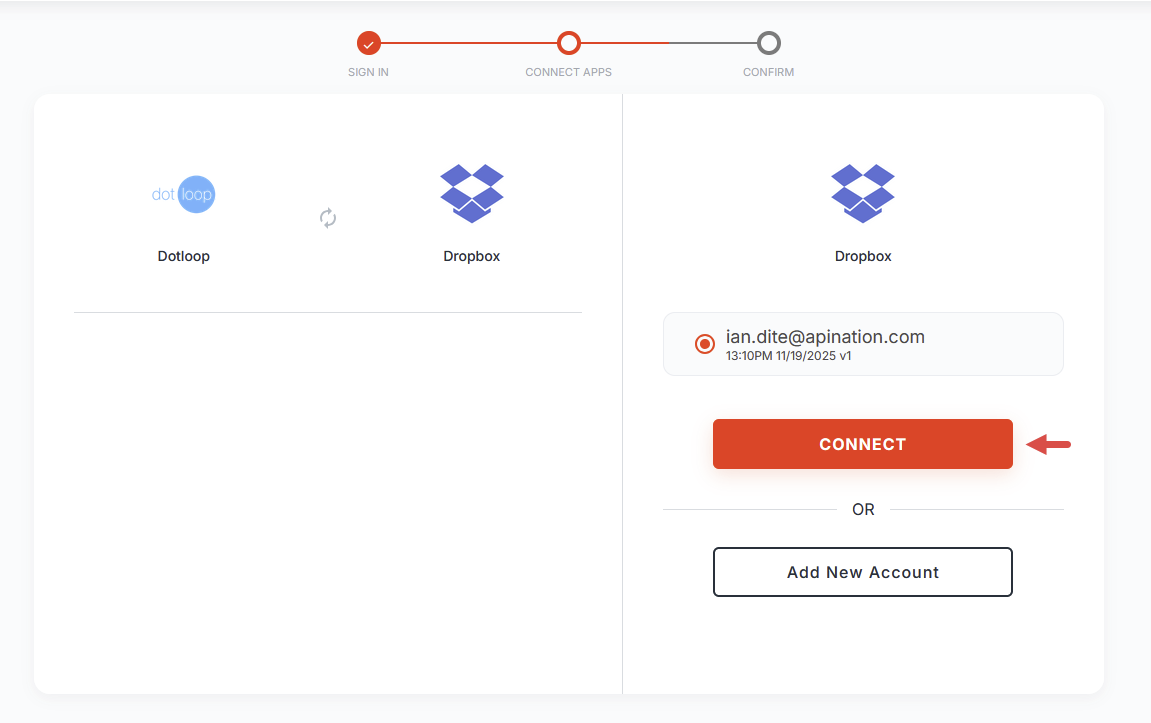
Task: Click the Dropbox logo beside the sync icon
Action: point(472,194)
